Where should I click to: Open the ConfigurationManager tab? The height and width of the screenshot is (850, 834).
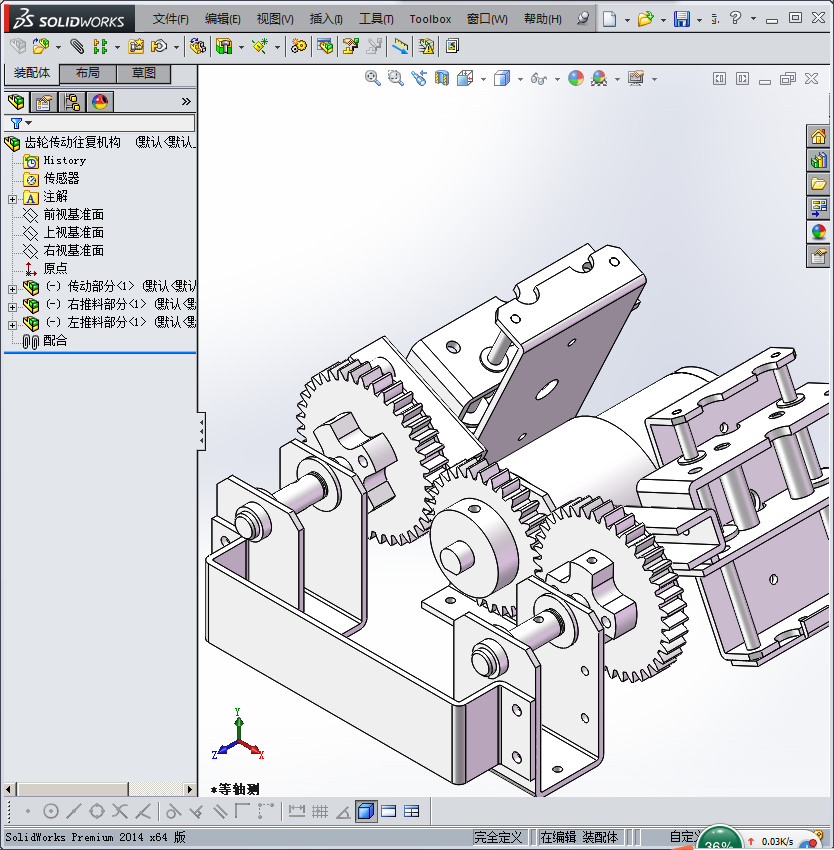(x=72, y=102)
